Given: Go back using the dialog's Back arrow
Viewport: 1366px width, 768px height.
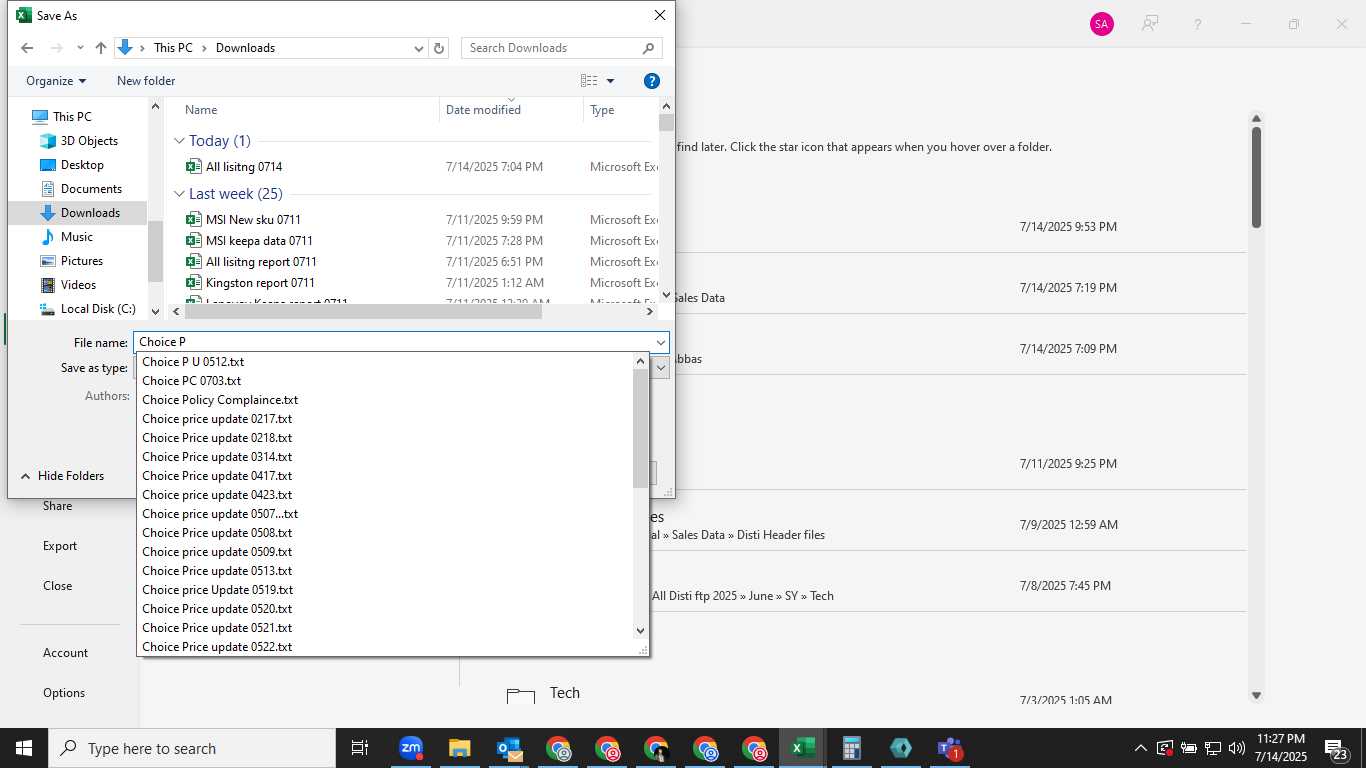Looking at the screenshot, I should pos(27,48).
